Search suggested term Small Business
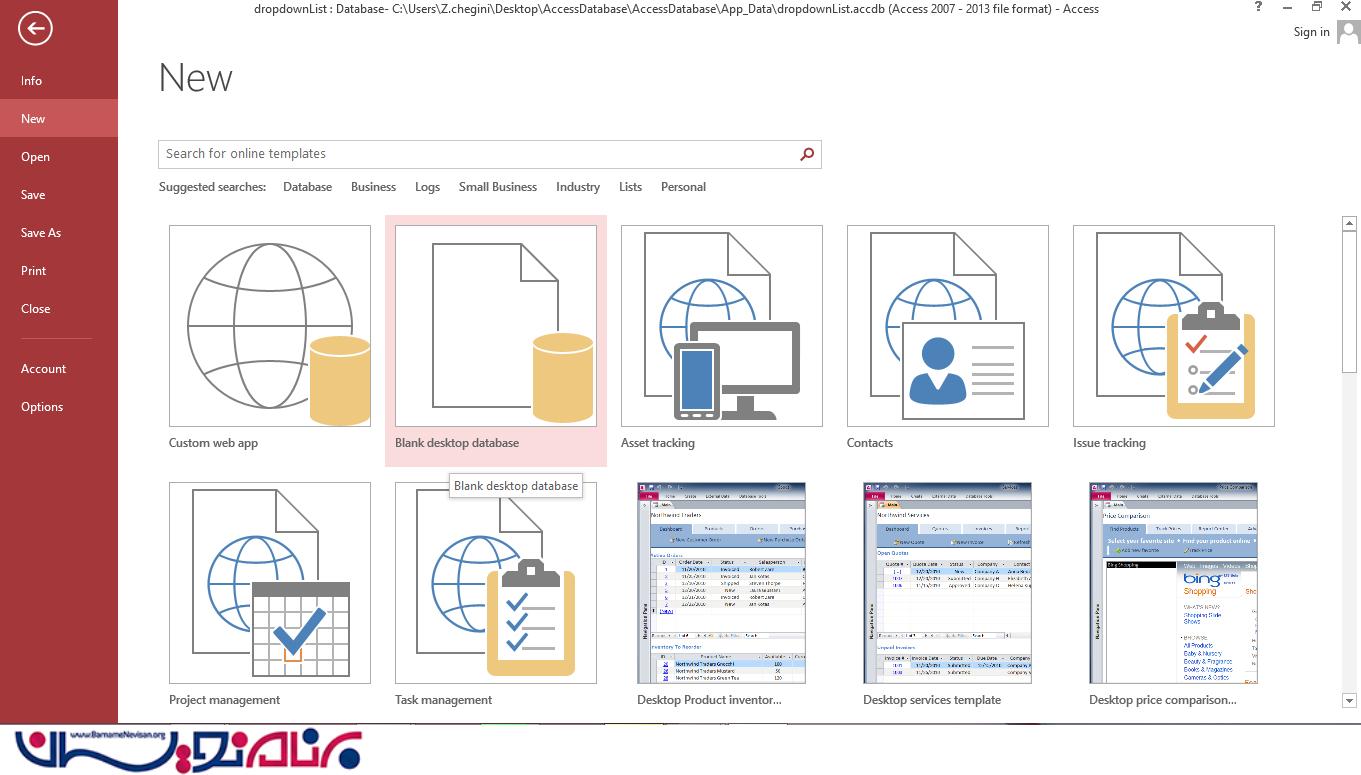Screen dimensions: 1361x775 pyautogui.click(x=498, y=187)
